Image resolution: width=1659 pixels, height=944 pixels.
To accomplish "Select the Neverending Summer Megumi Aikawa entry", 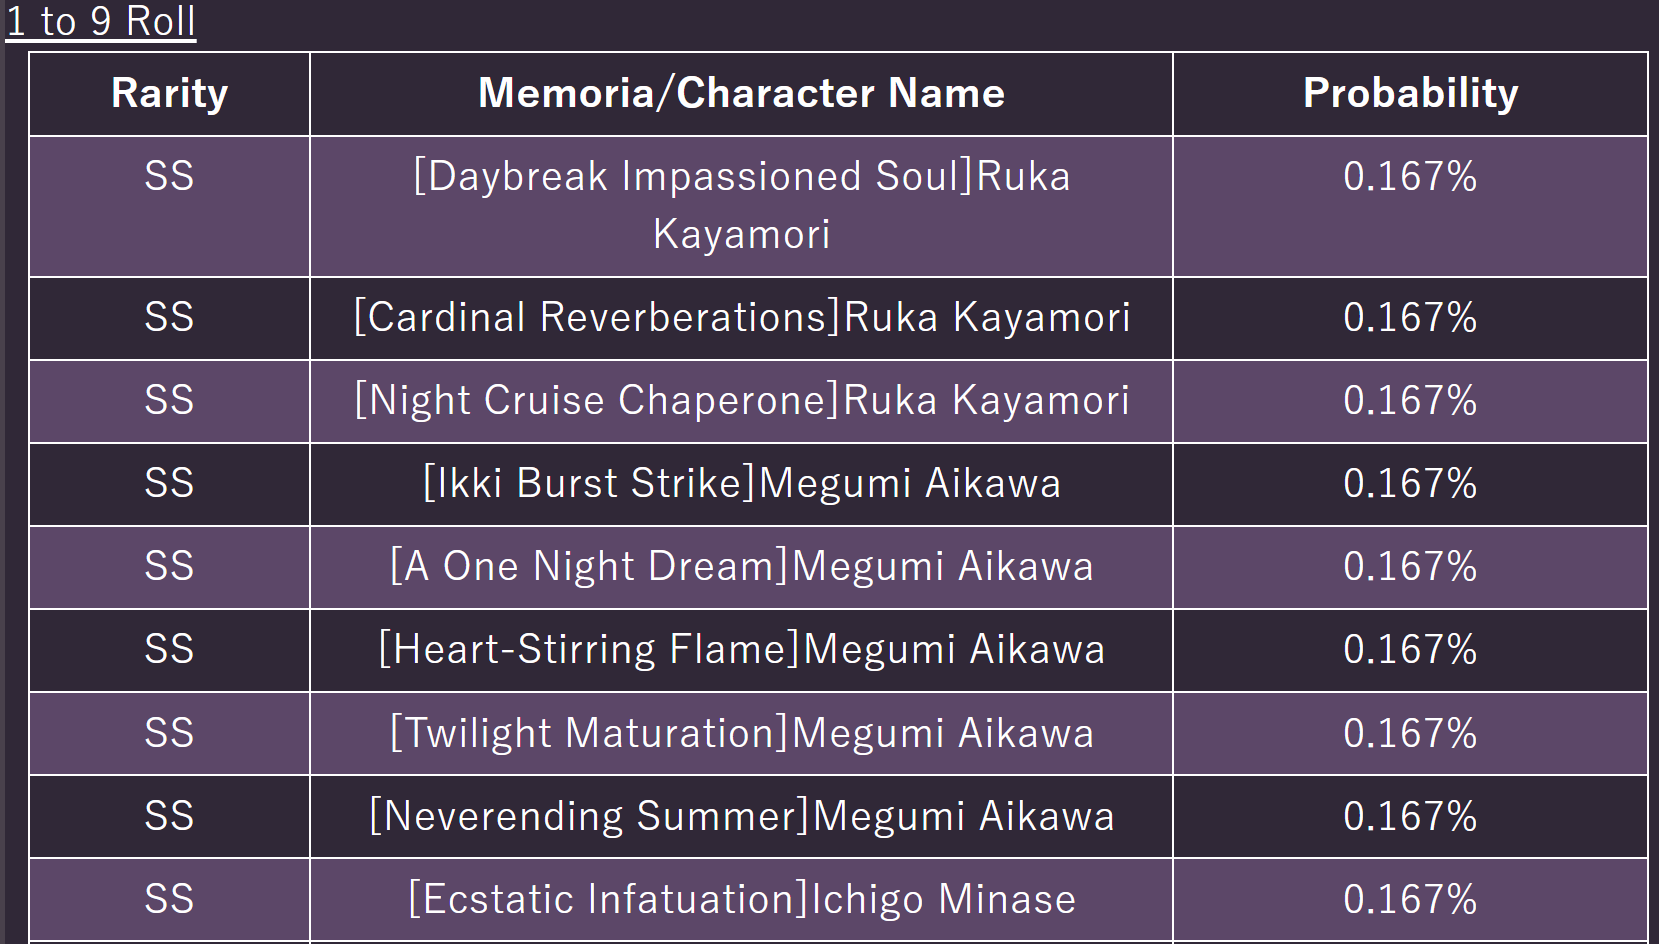I will point(741,816).
